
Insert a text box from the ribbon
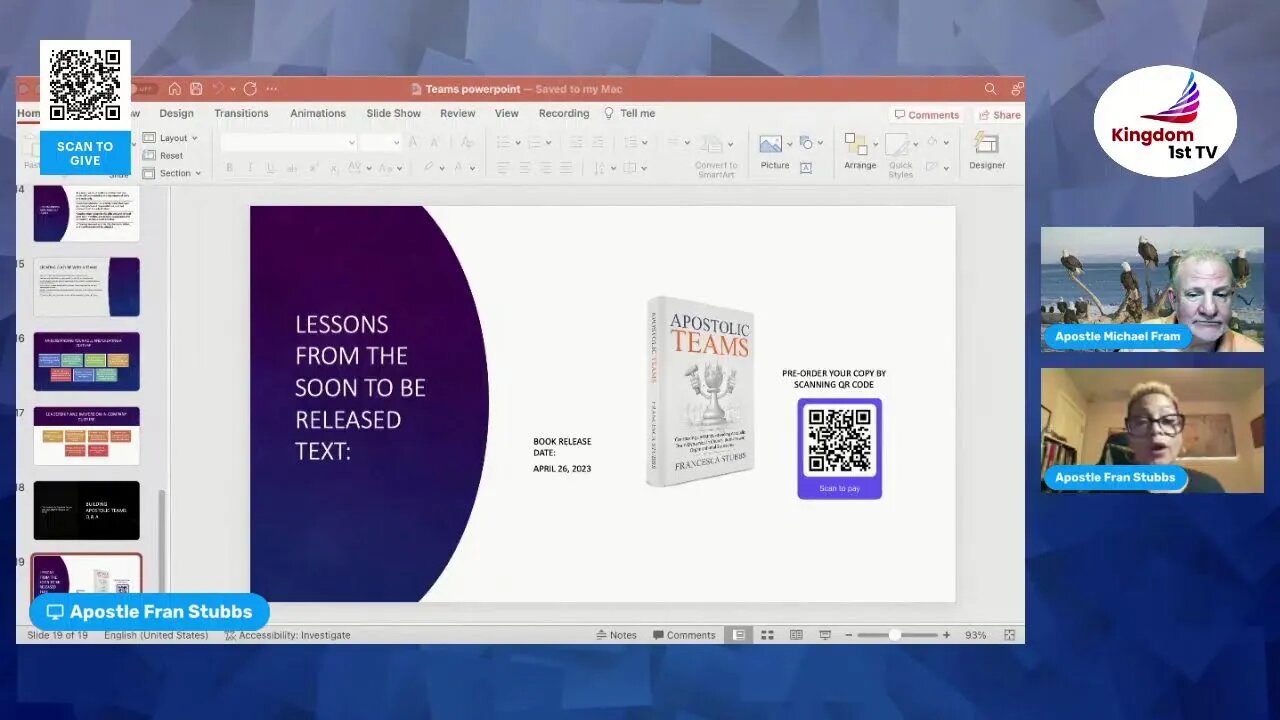pos(806,167)
